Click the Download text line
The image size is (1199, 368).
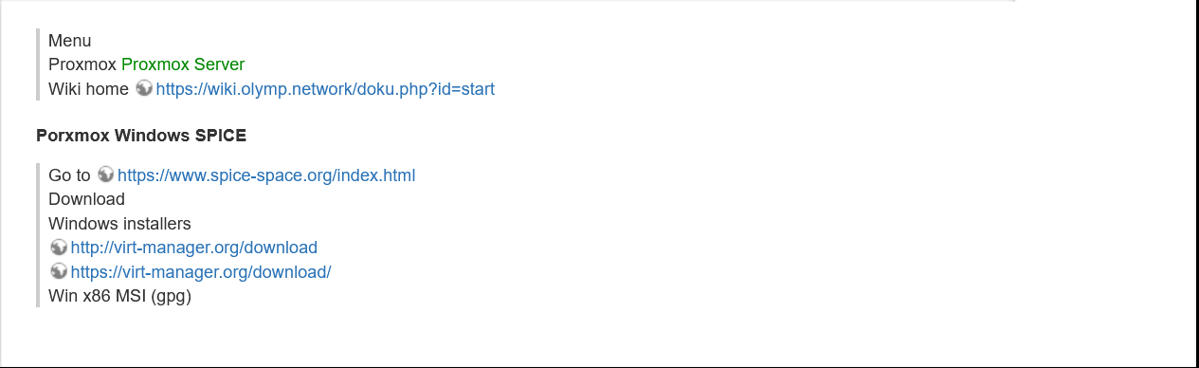(86, 200)
